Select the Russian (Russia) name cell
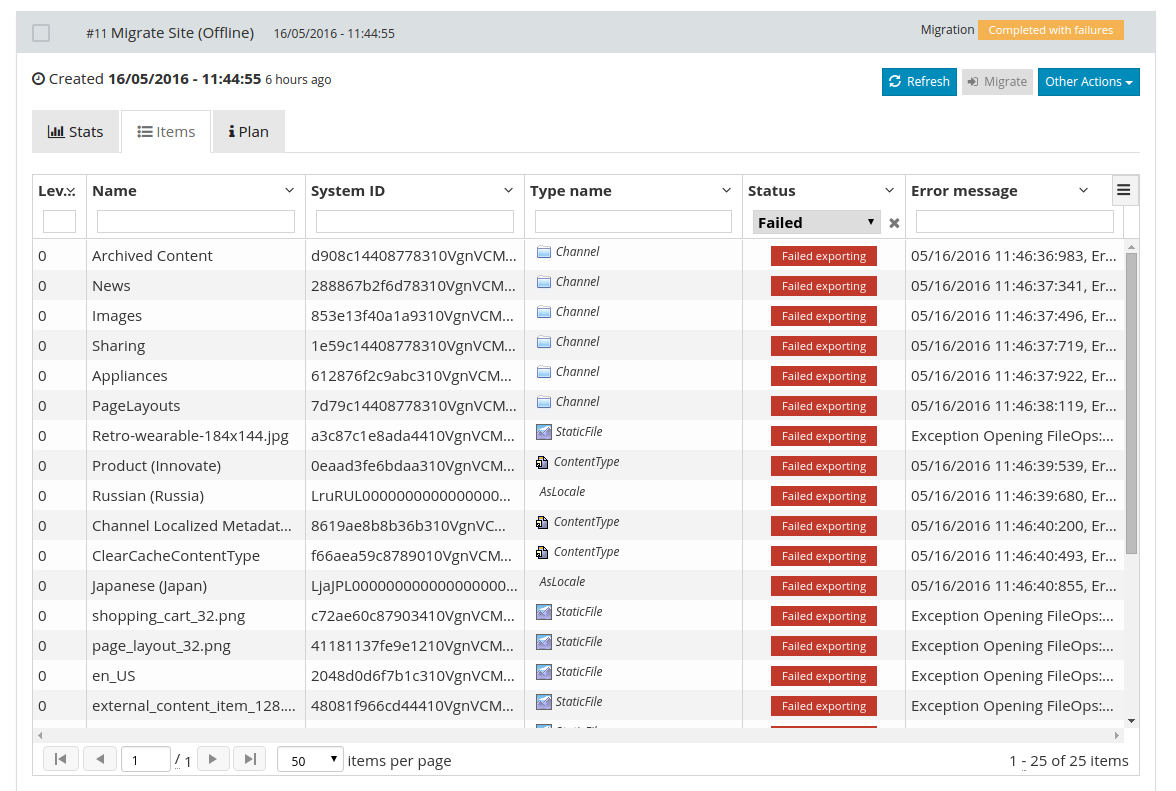The height and width of the screenshot is (791, 1176). 196,496
